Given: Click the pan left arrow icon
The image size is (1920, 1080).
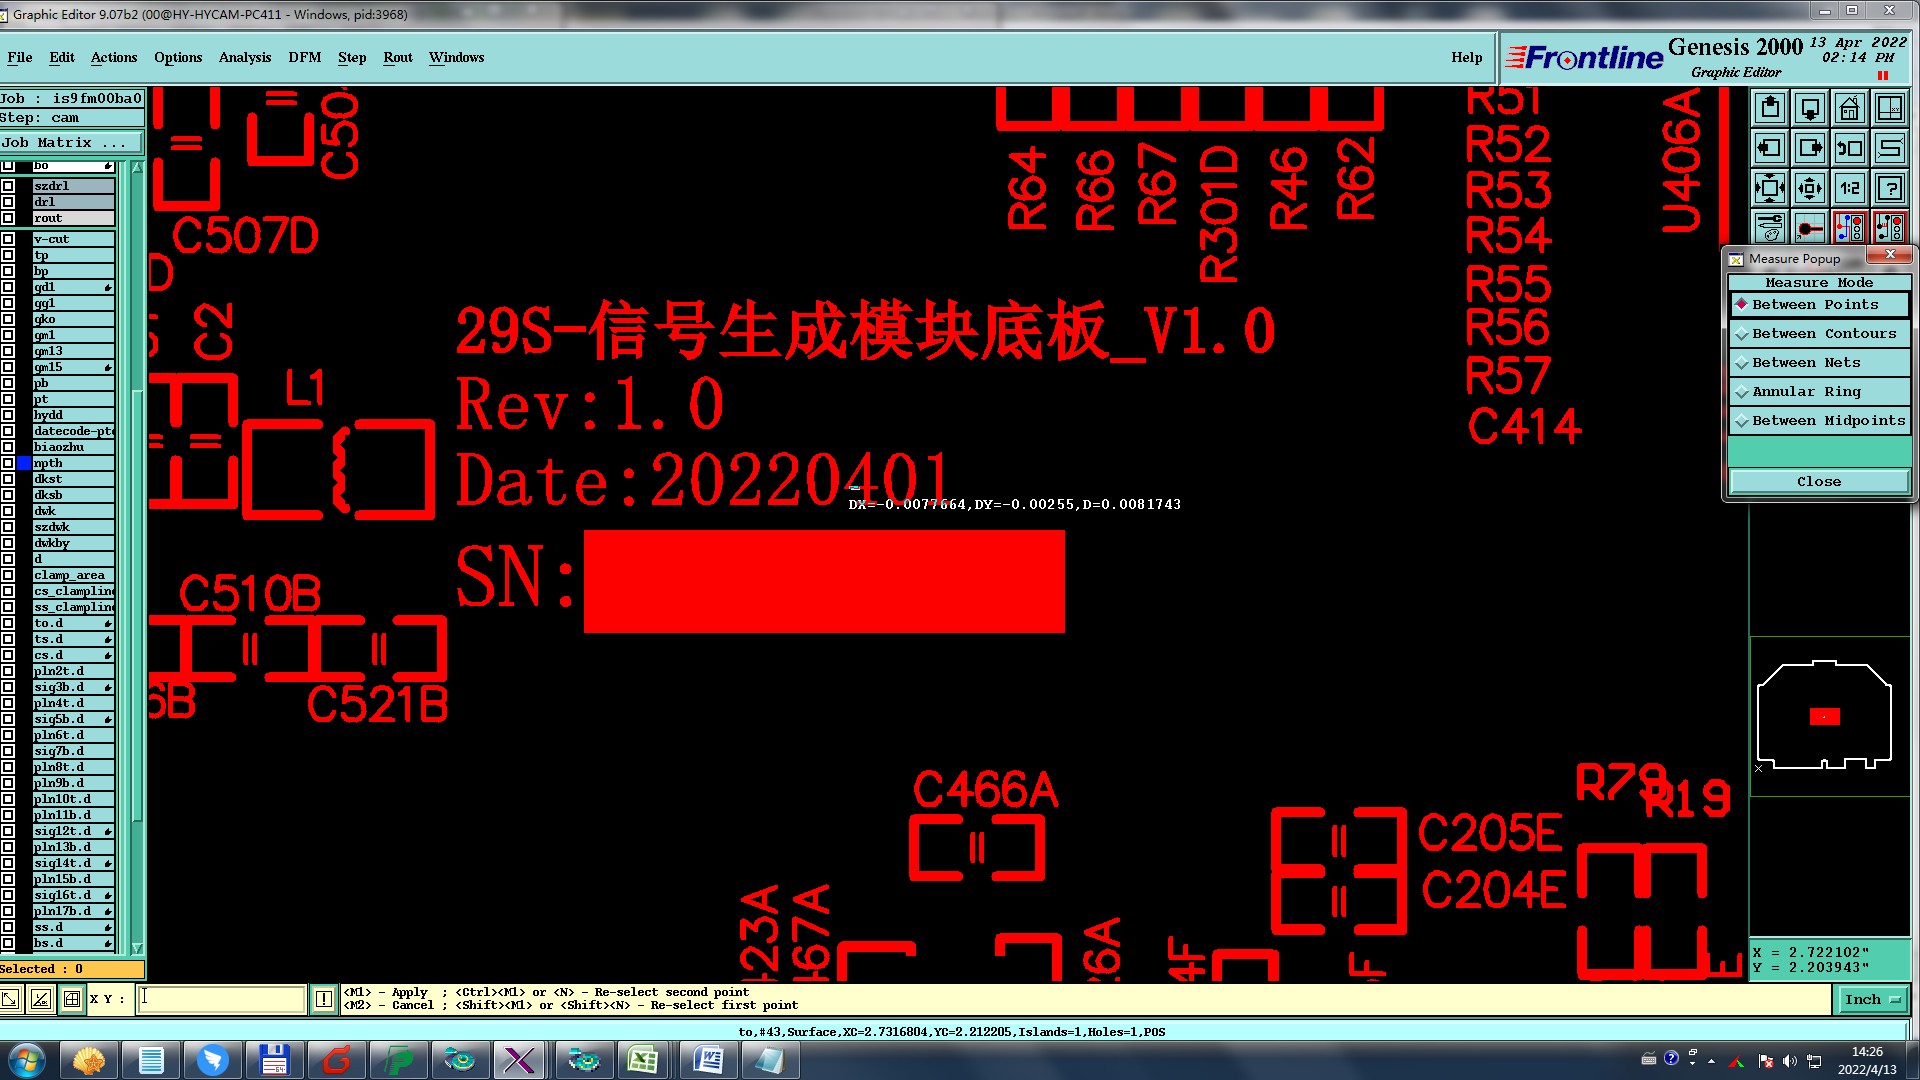Looking at the screenshot, I should pos(1769,148).
